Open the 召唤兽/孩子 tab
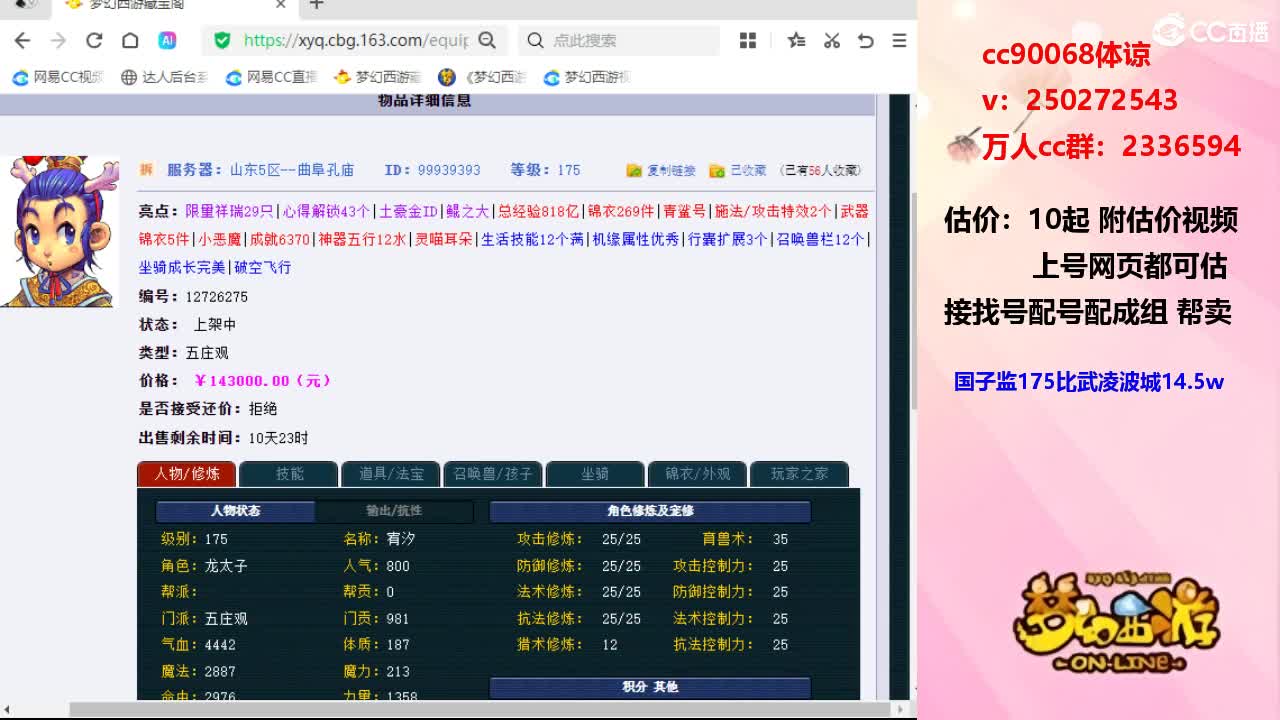Viewport: 1280px width, 720px height. point(493,474)
